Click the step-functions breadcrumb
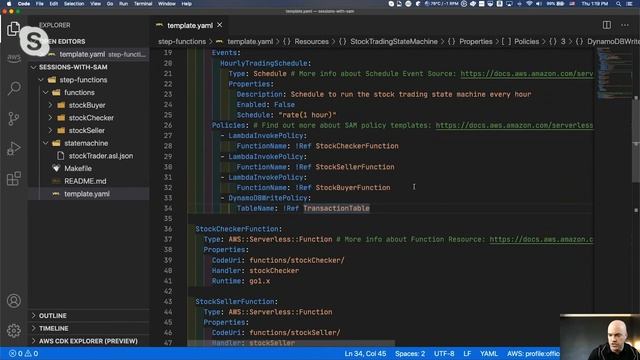Viewport: 640px width, 360px height. pos(182,42)
